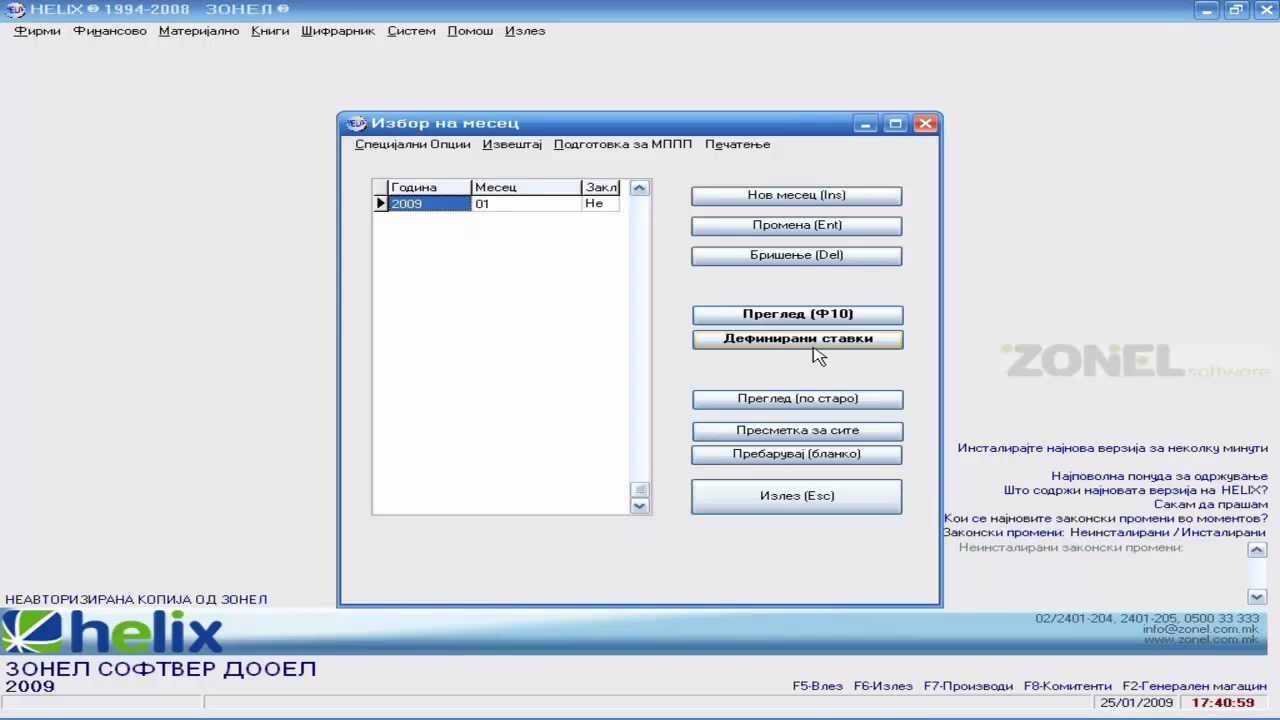The height and width of the screenshot is (720, 1280).
Task: Click the Преглед (по старо) button
Action: [x=797, y=399]
